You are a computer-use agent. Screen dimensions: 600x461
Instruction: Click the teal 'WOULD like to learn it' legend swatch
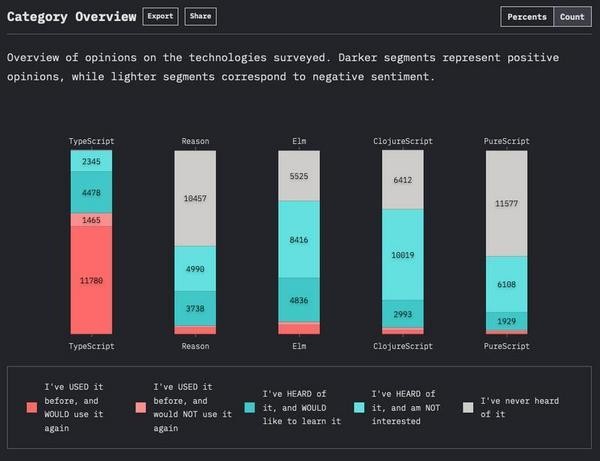point(250,407)
